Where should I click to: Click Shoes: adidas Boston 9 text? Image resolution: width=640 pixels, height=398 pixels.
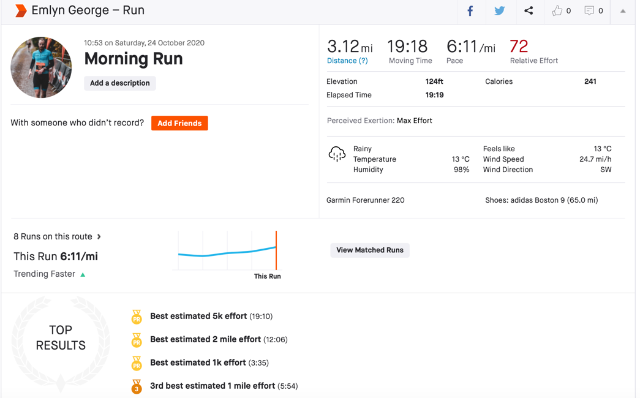541,200
